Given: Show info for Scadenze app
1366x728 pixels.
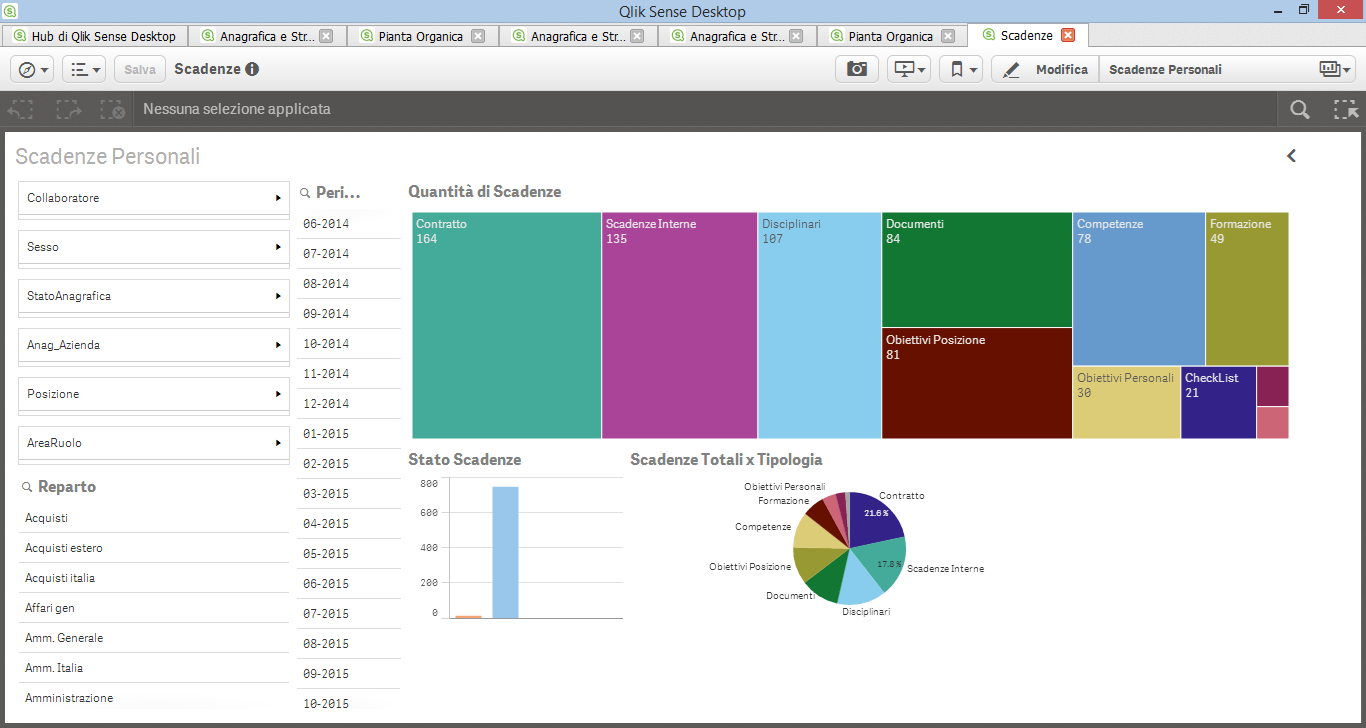Looking at the screenshot, I should (x=252, y=69).
